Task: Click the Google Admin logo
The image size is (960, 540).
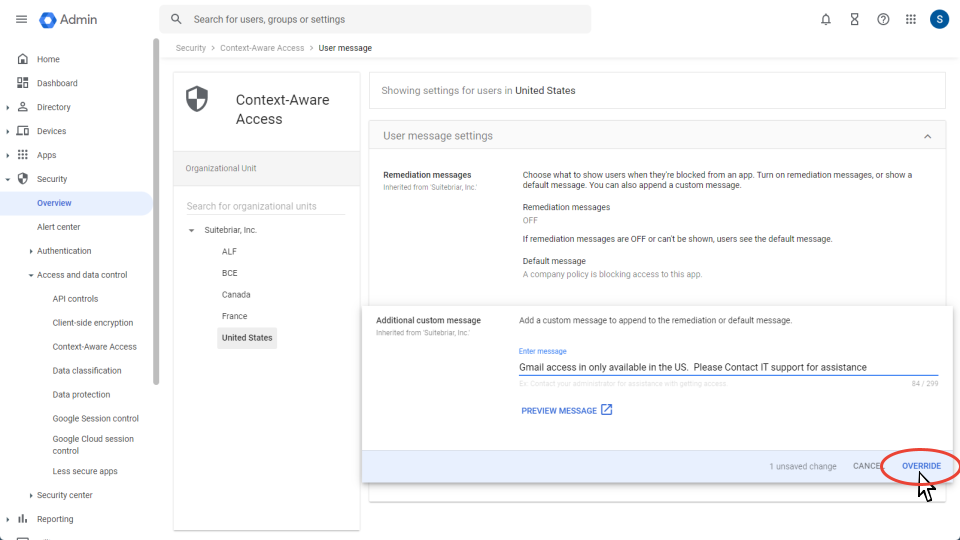Action: (70, 20)
